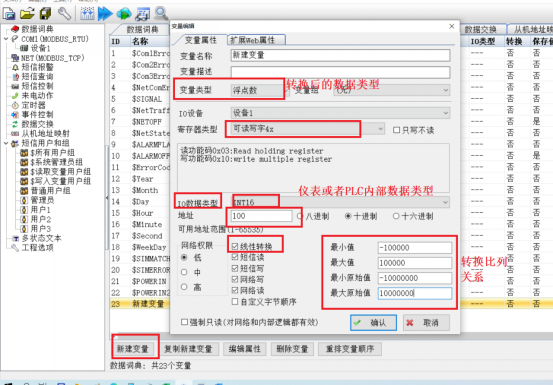Toggle the 短信读 checkbox

(235, 257)
